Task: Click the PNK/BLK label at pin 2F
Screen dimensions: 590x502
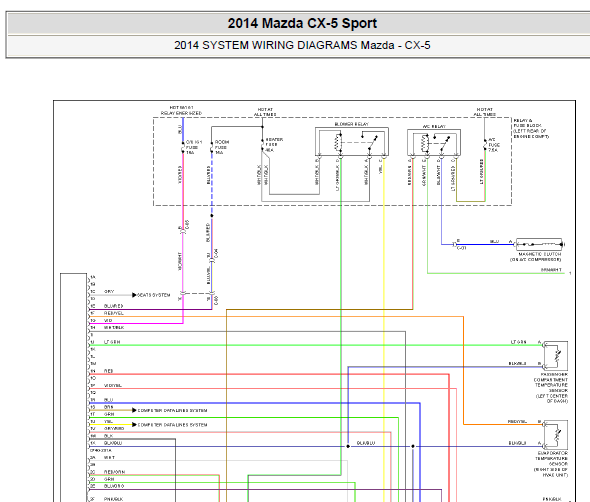Action: [x=114, y=499]
